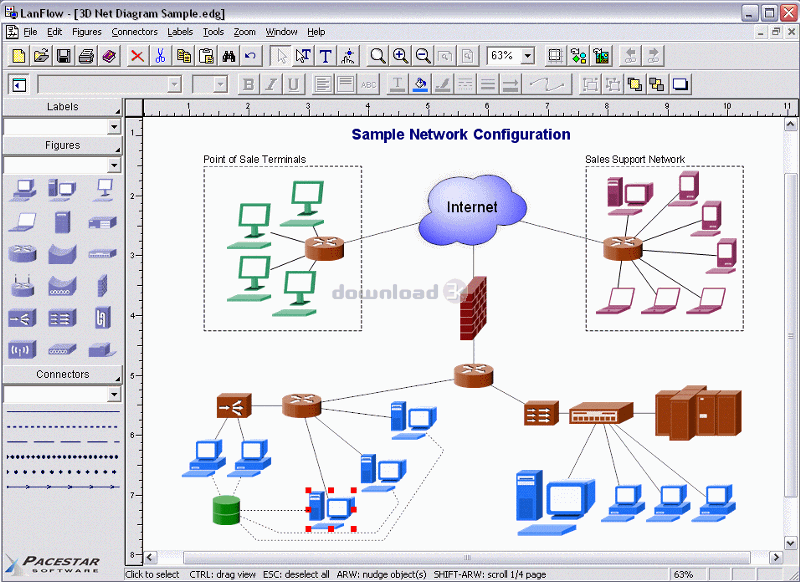The width and height of the screenshot is (800, 582).
Task: Open the Figures menu
Action: click(87, 32)
